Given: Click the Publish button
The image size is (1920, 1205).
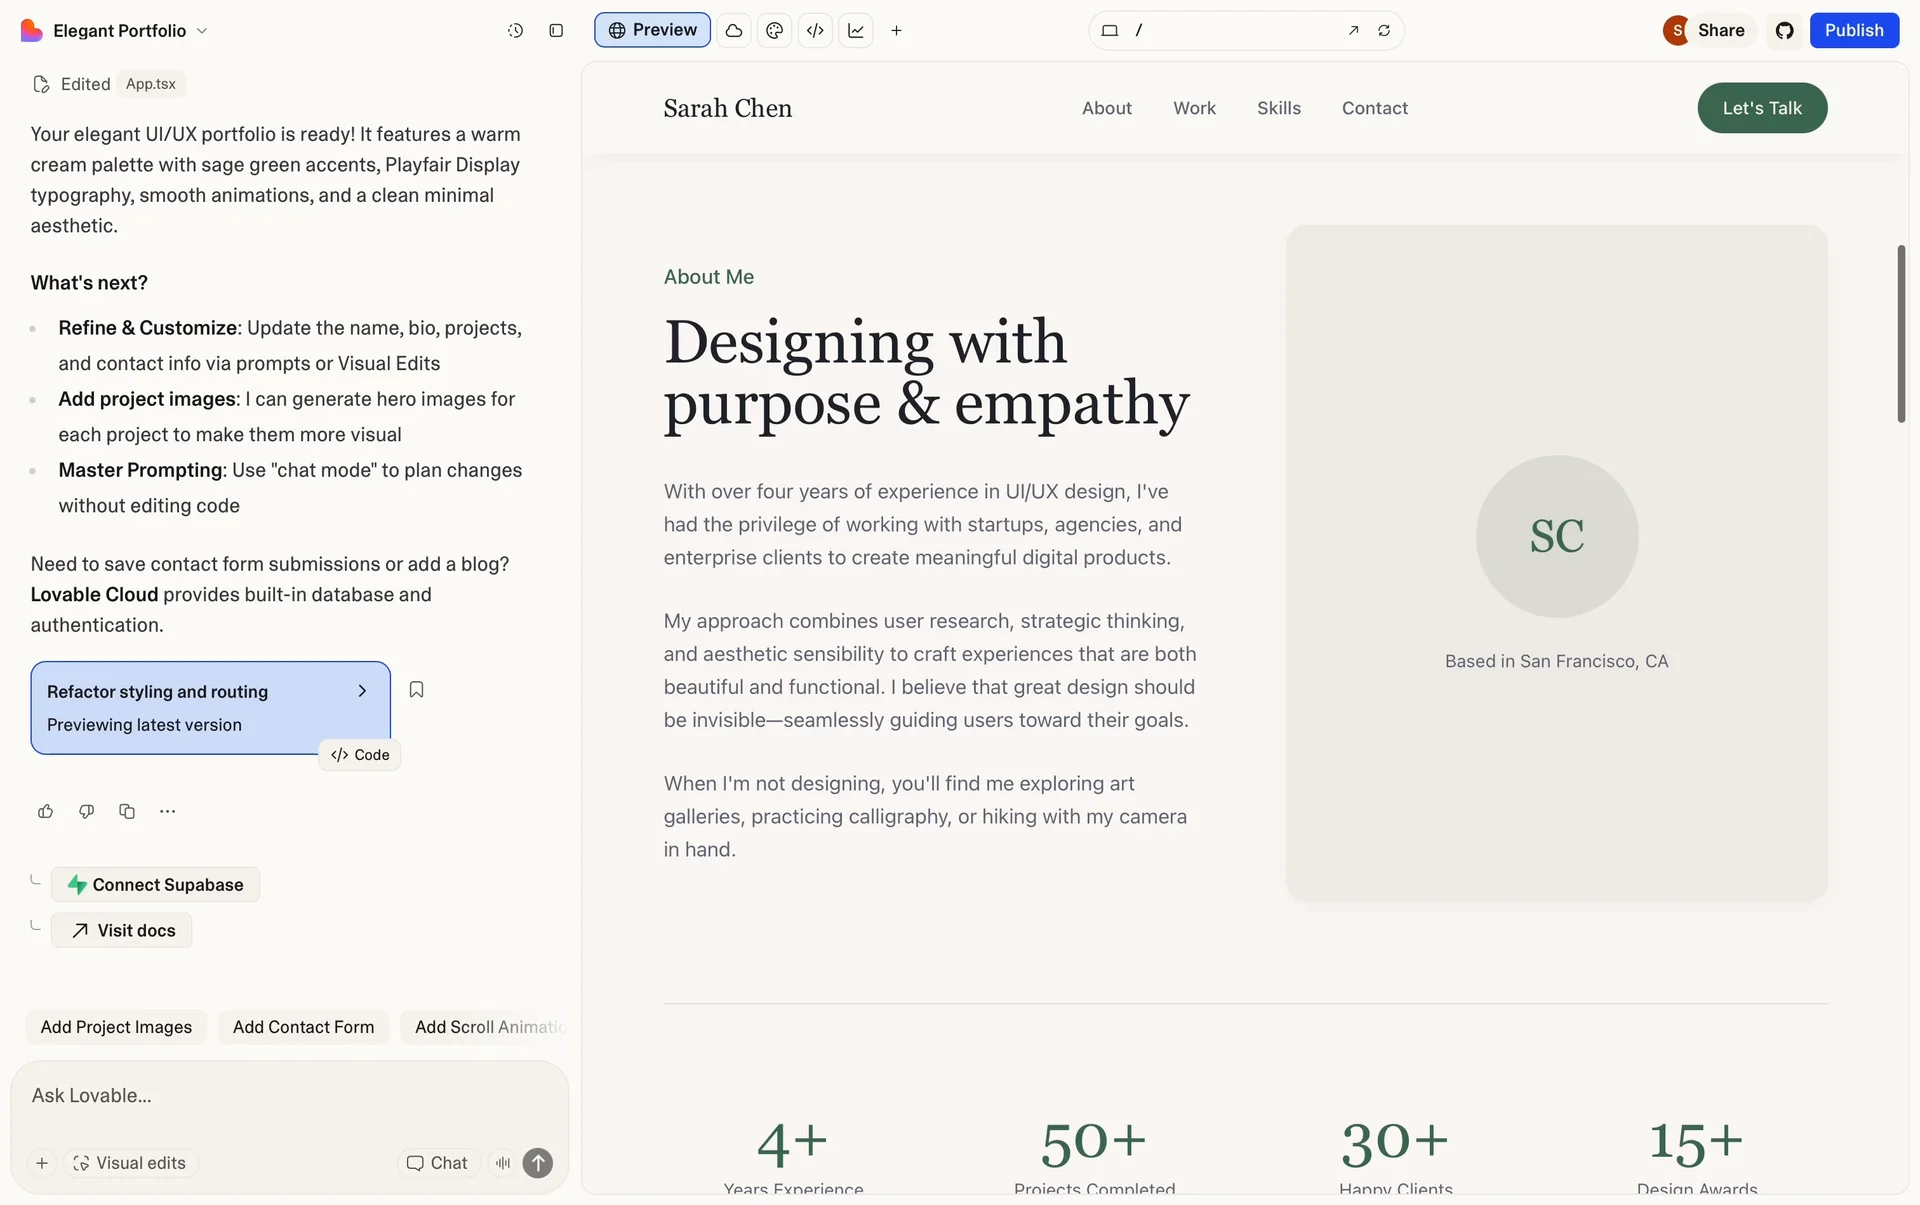Looking at the screenshot, I should 1853,30.
